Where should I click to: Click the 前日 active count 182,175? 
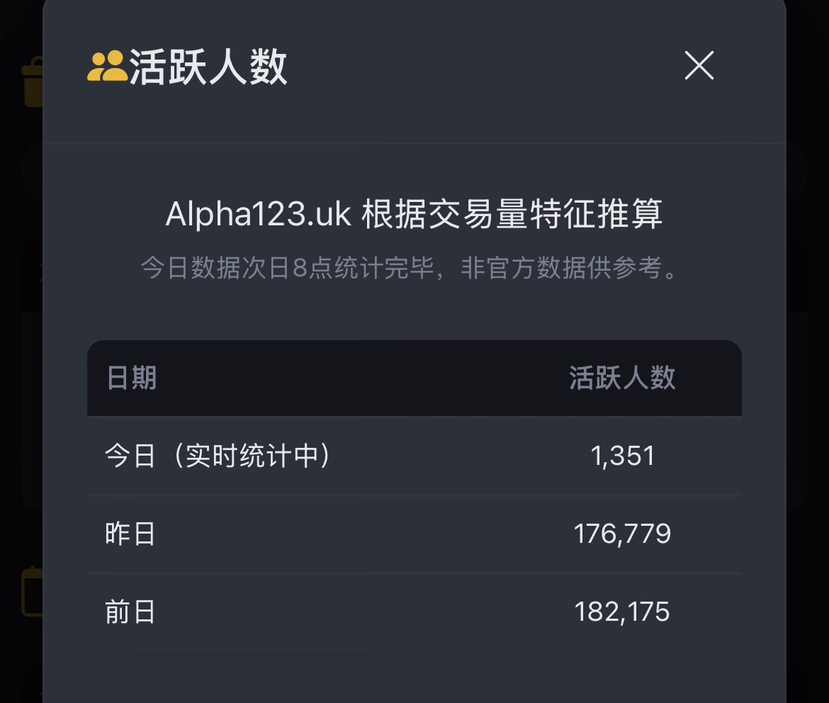tap(622, 612)
